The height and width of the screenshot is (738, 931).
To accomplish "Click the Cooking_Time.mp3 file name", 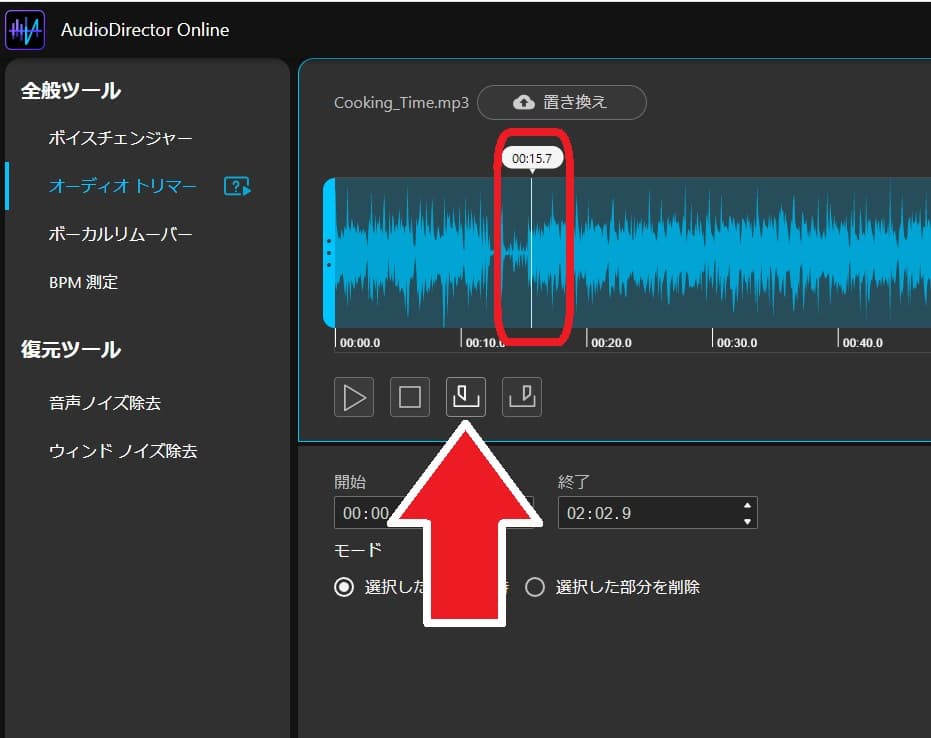I will (x=401, y=103).
